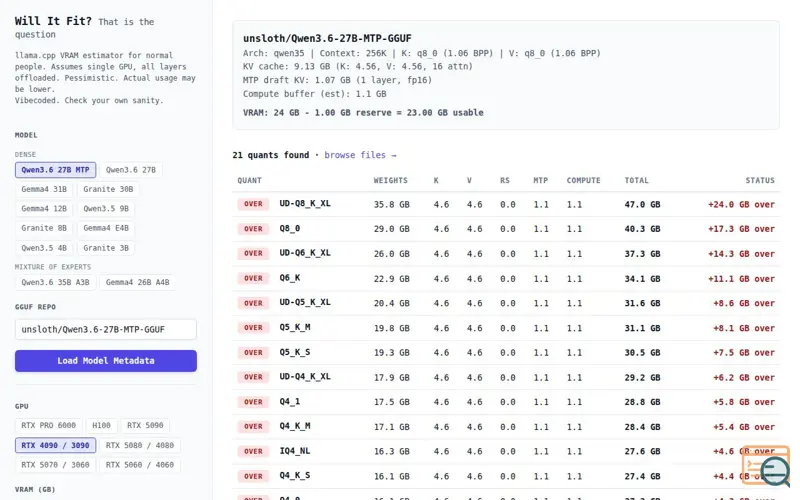The width and height of the screenshot is (800, 500).
Task: Click the 23.00 GB usable VRAM line
Action: coord(363,113)
